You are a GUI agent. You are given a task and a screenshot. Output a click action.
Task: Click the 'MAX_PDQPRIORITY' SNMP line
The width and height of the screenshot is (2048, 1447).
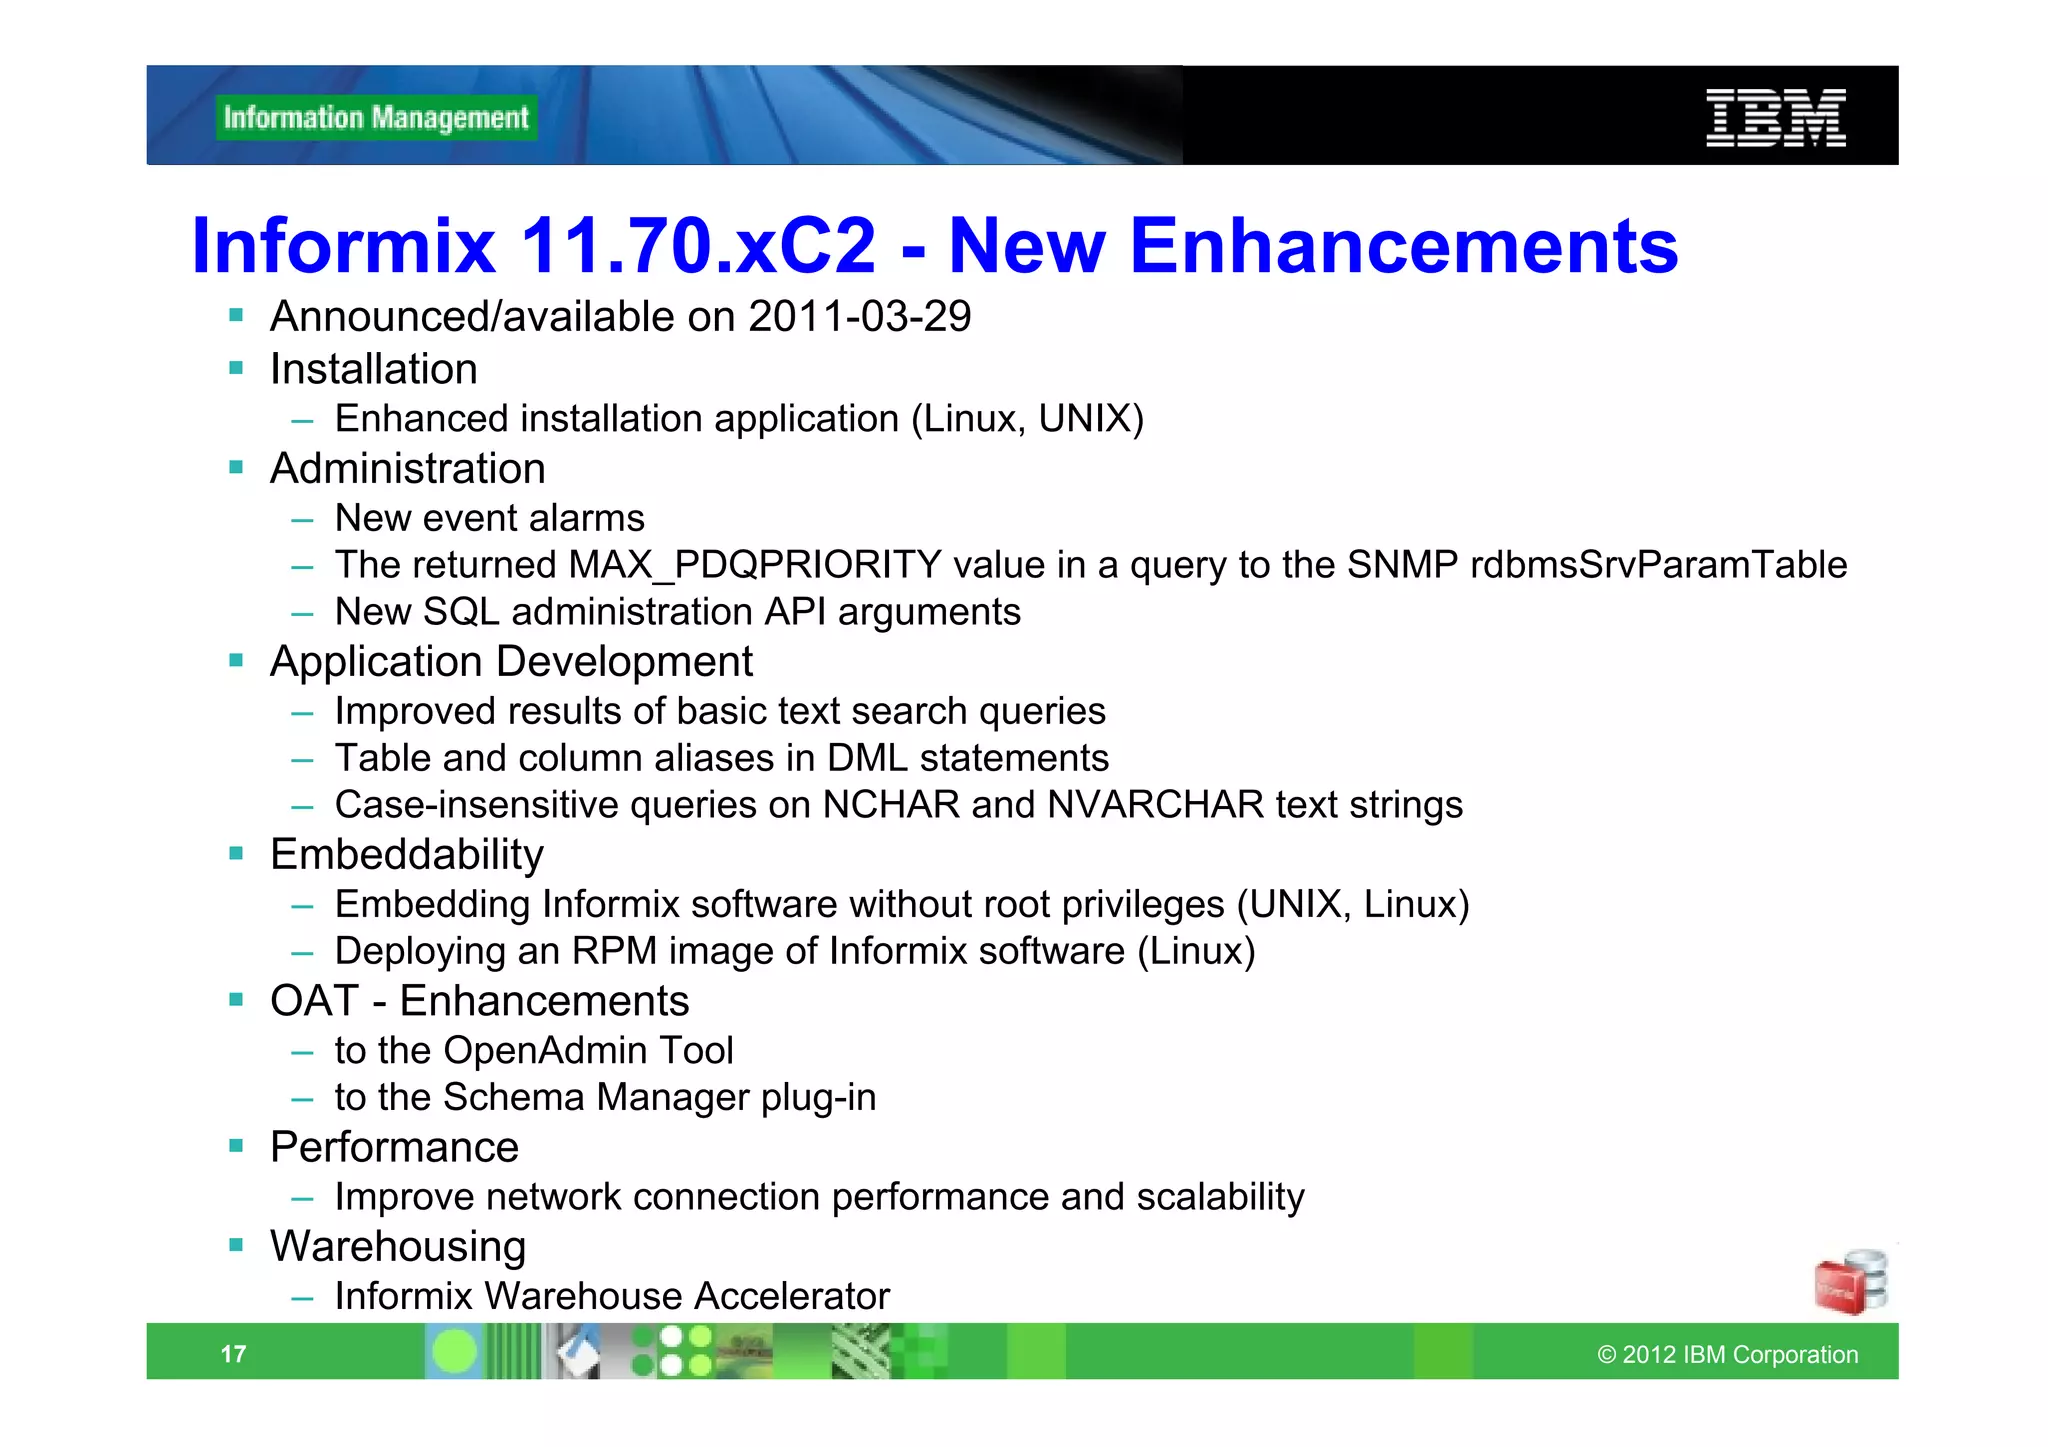pyautogui.click(x=1091, y=565)
